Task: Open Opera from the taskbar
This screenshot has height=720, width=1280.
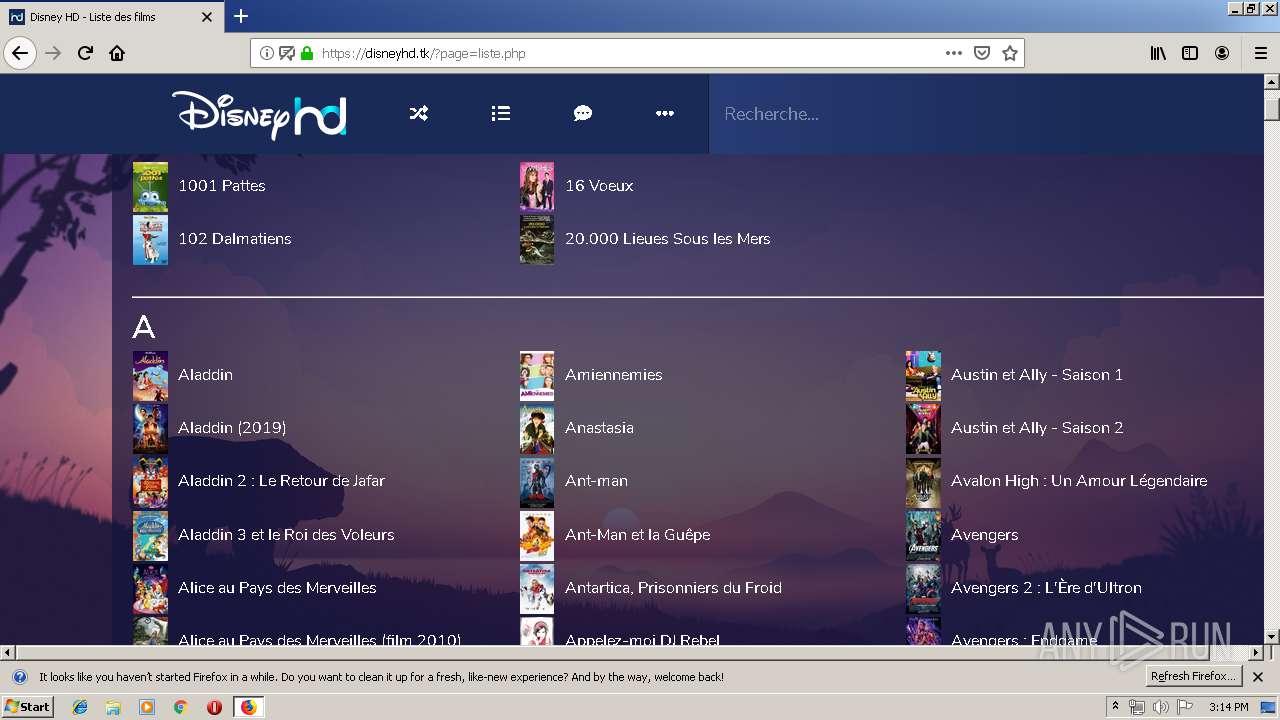Action: 214,707
